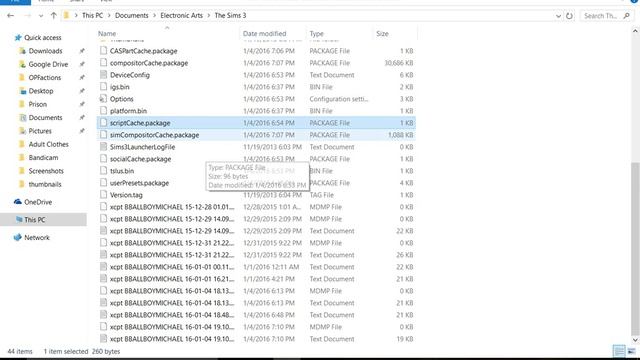
Task: Sort files by Size column
Action: pyautogui.click(x=382, y=34)
